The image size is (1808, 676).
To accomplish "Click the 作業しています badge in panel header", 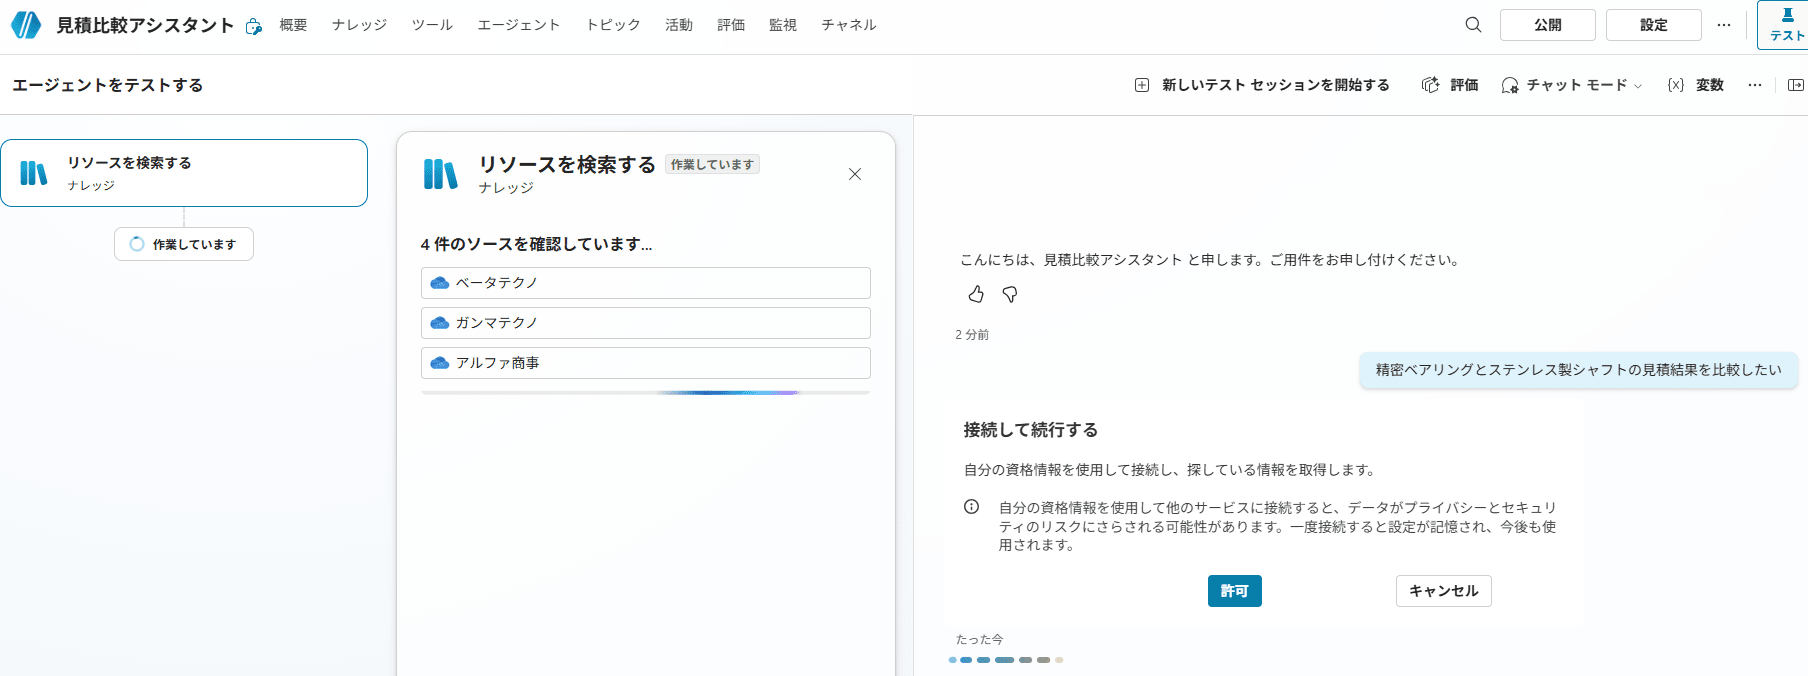I will click(x=712, y=164).
